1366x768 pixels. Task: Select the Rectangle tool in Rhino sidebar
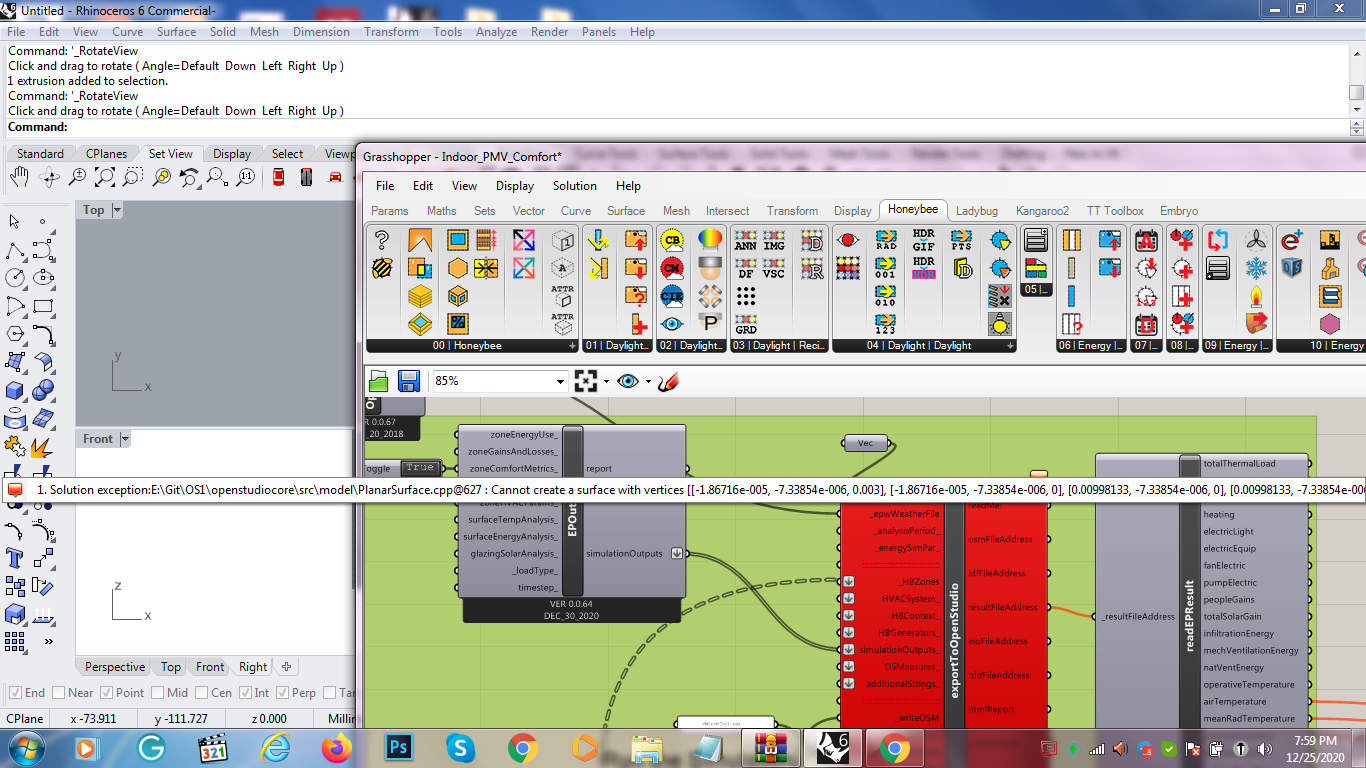pyautogui.click(x=43, y=306)
